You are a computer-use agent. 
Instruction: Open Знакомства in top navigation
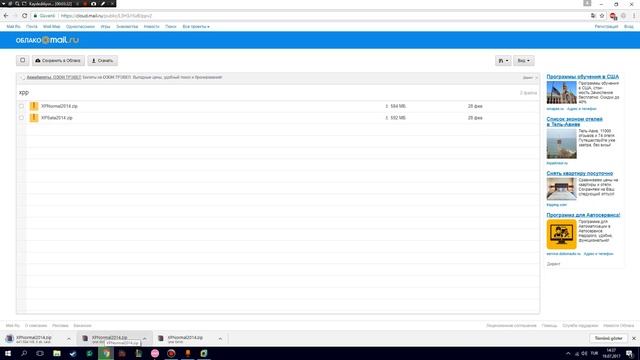coord(127,27)
